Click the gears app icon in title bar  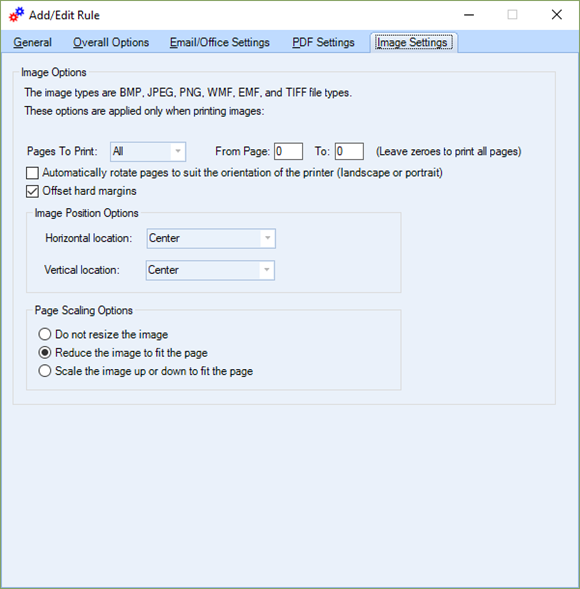click(x=17, y=15)
